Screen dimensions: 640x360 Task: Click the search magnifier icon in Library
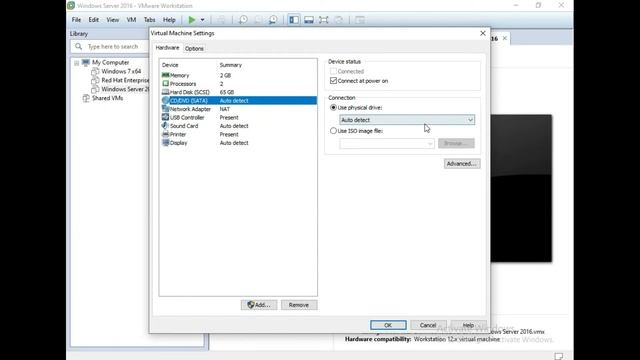click(x=78, y=47)
